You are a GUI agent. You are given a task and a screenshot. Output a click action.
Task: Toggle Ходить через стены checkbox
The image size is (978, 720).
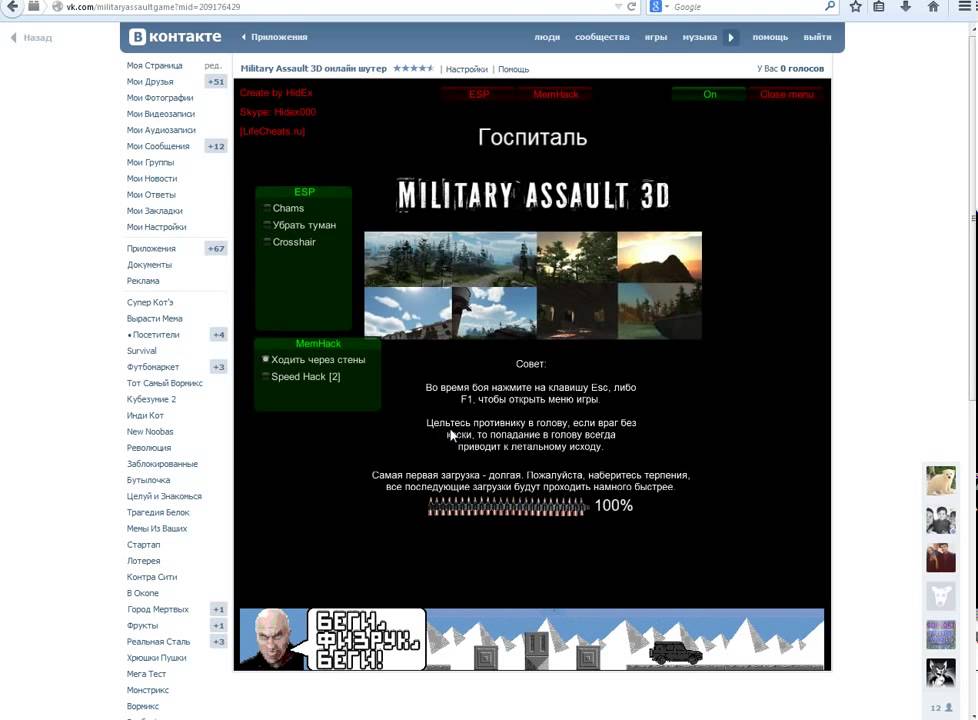pos(266,359)
